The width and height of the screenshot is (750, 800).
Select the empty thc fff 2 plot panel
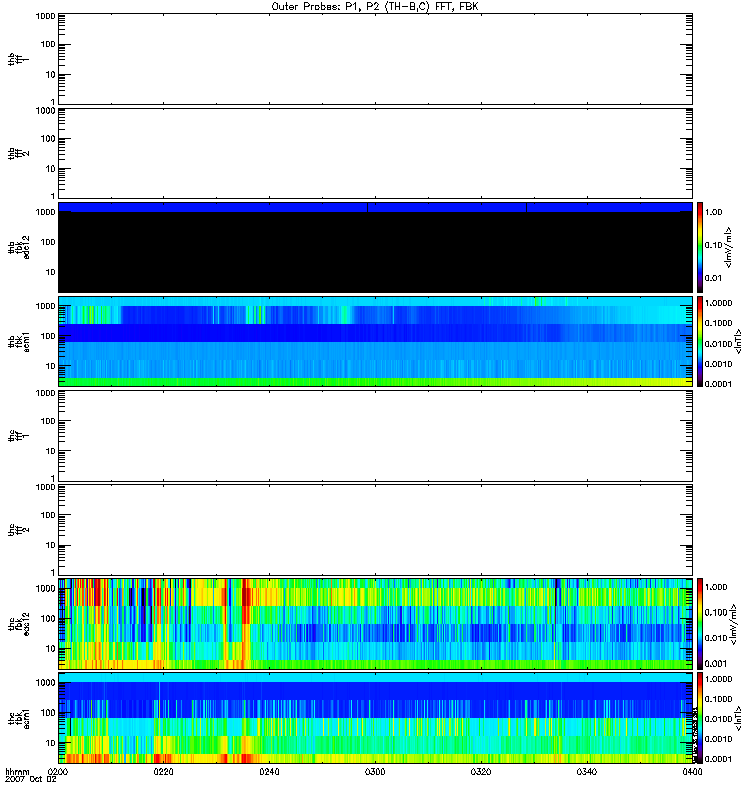point(375,530)
